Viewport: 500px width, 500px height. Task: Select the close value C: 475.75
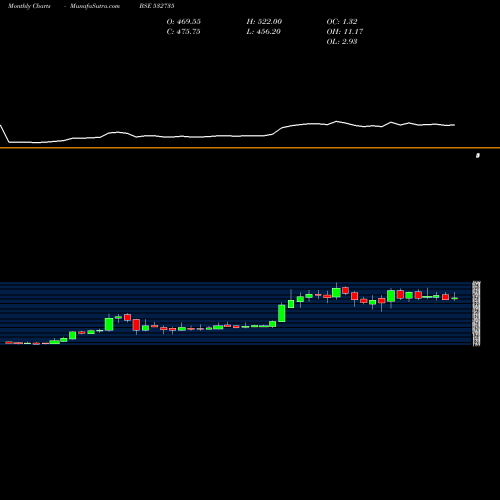coord(184,32)
